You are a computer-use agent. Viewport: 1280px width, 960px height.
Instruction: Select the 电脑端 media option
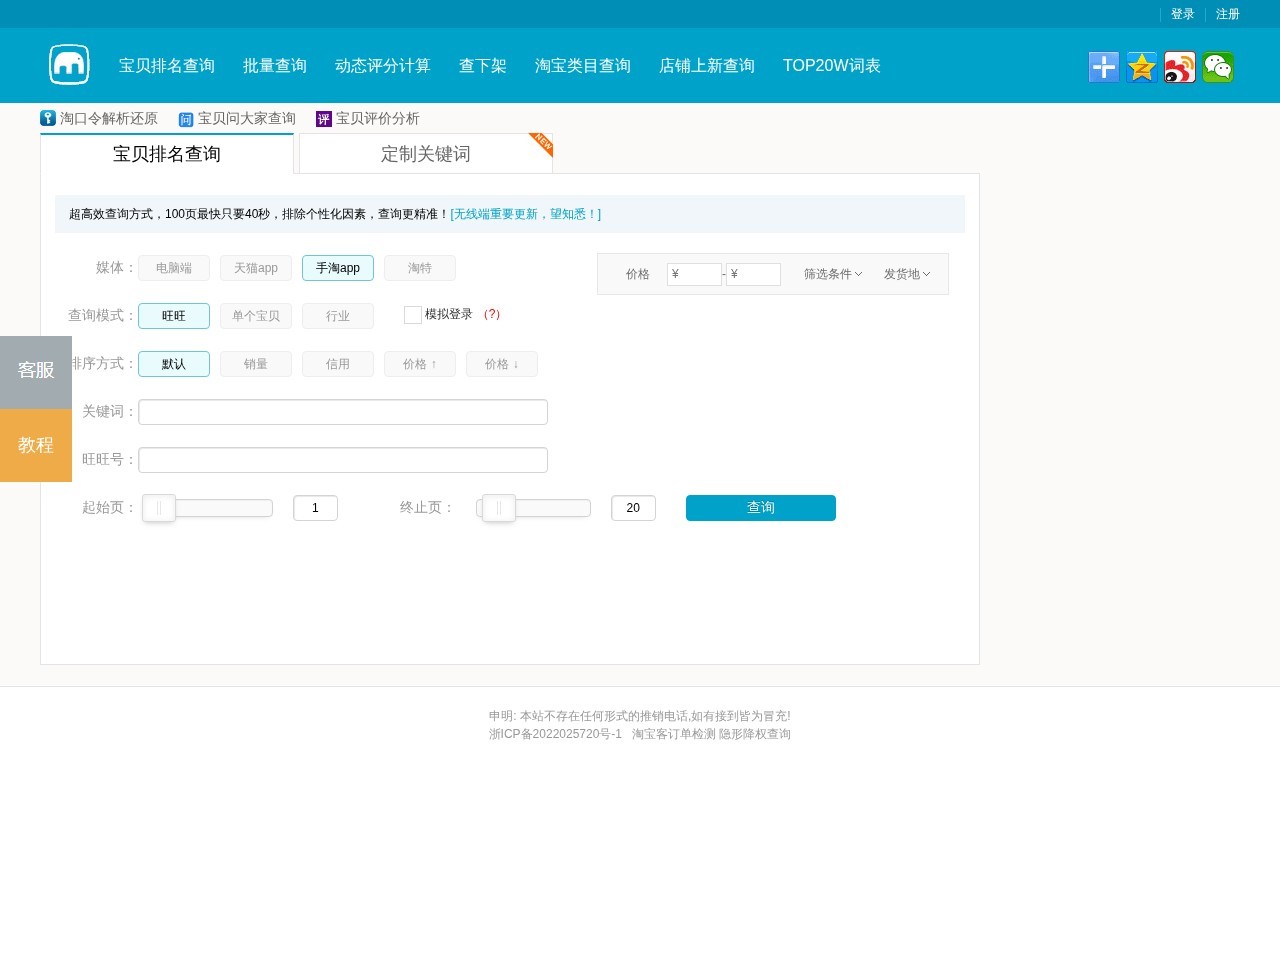click(174, 268)
